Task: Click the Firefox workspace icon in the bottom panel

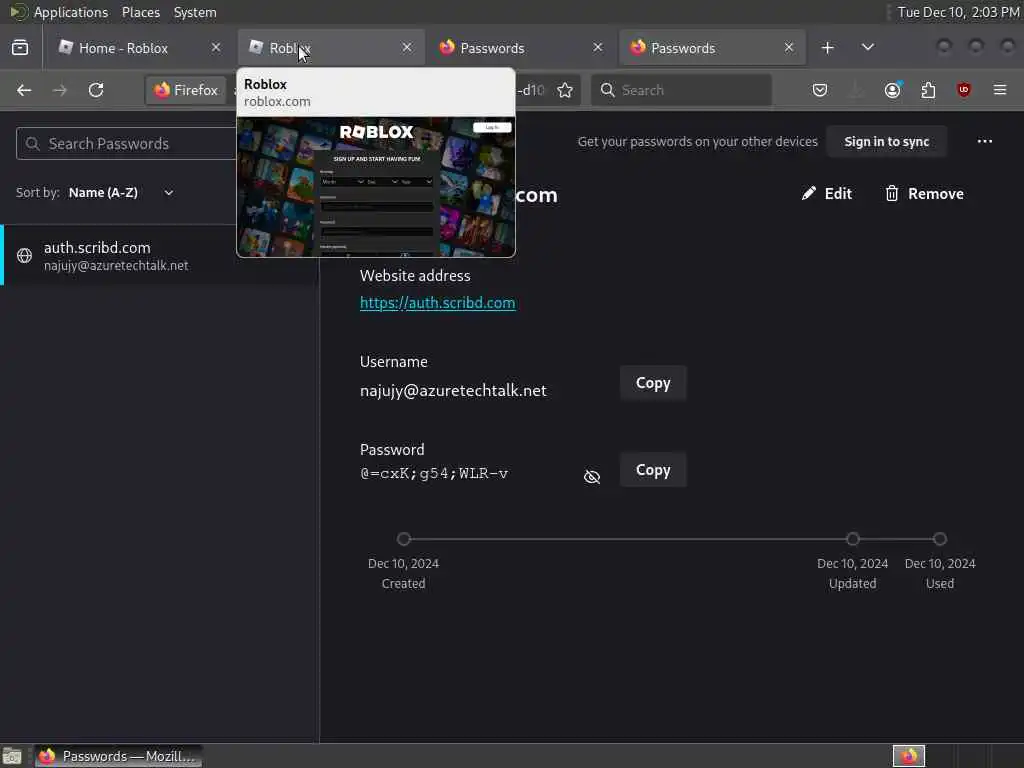Action: pos(909,756)
